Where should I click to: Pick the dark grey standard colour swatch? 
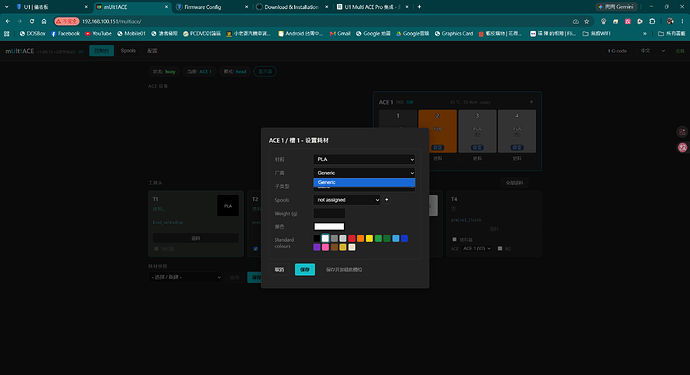click(334, 239)
